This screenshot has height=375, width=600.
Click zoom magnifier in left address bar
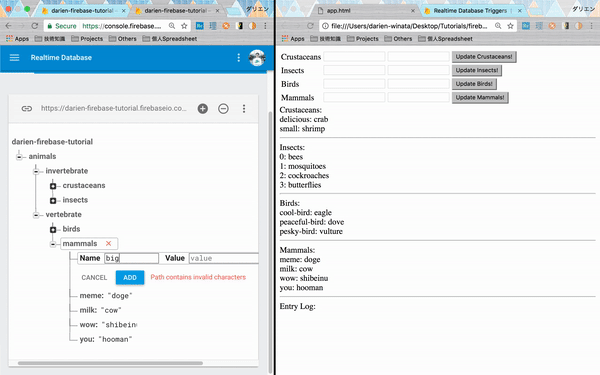tap(172, 26)
